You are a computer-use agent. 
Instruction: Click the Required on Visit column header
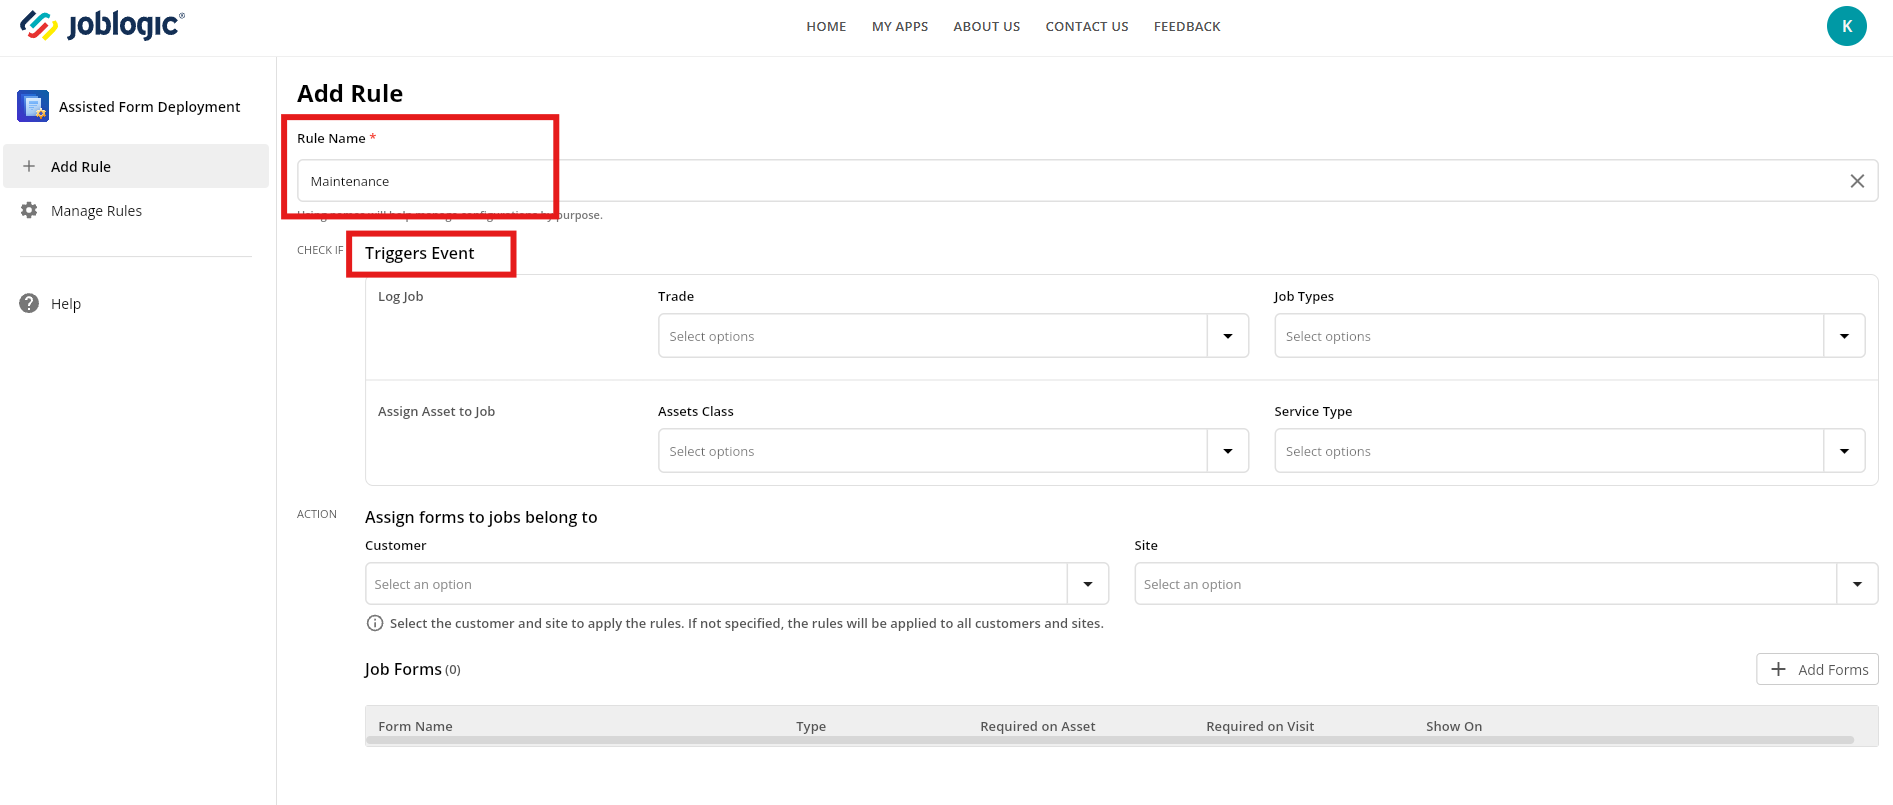click(x=1260, y=726)
